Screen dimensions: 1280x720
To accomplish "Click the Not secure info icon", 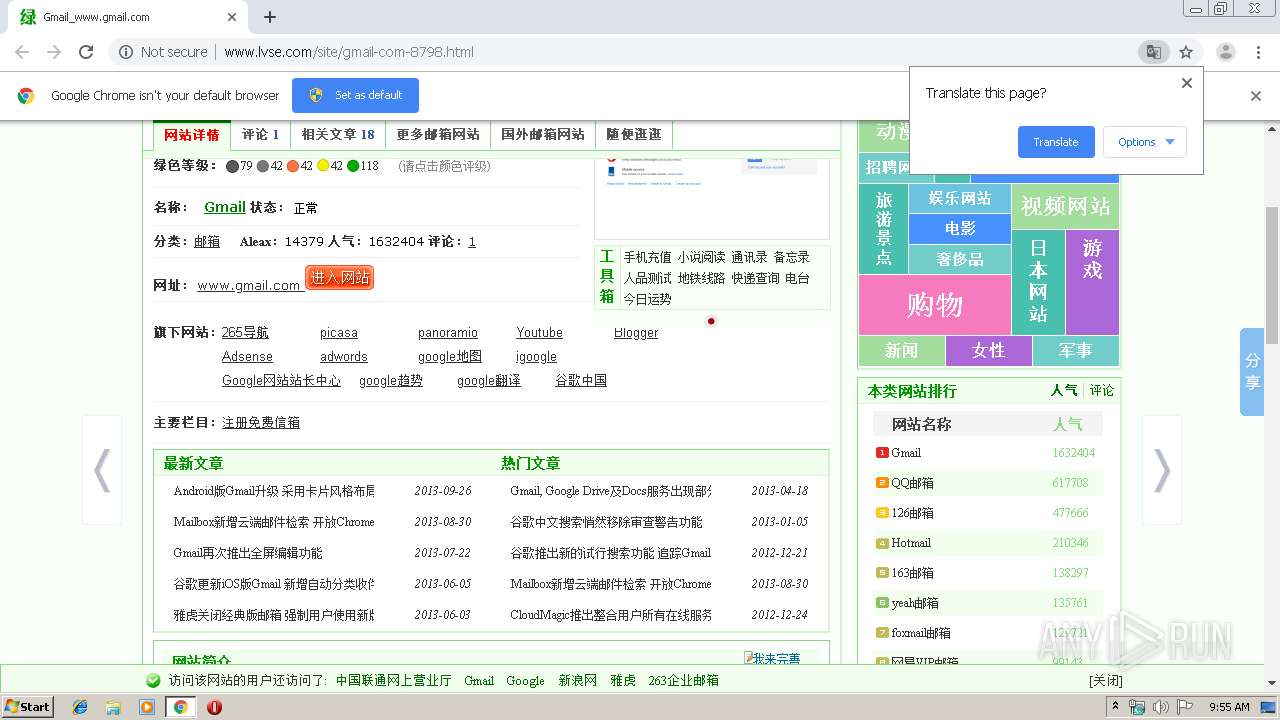I will 126,52.
